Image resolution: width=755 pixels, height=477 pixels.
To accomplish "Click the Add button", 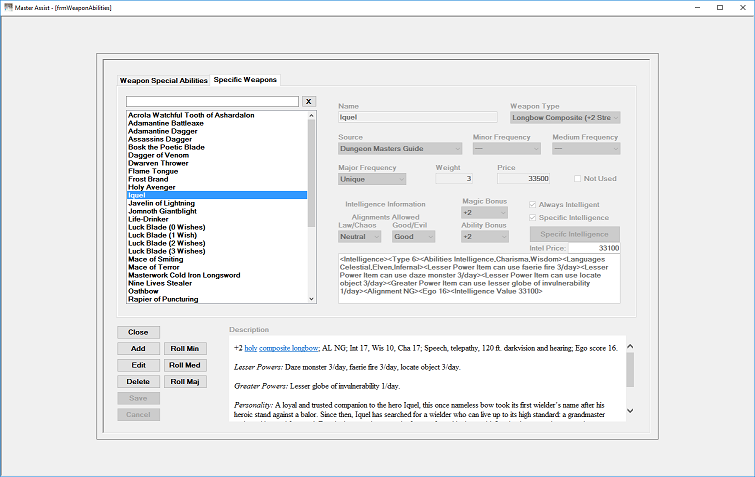I will 138,348.
